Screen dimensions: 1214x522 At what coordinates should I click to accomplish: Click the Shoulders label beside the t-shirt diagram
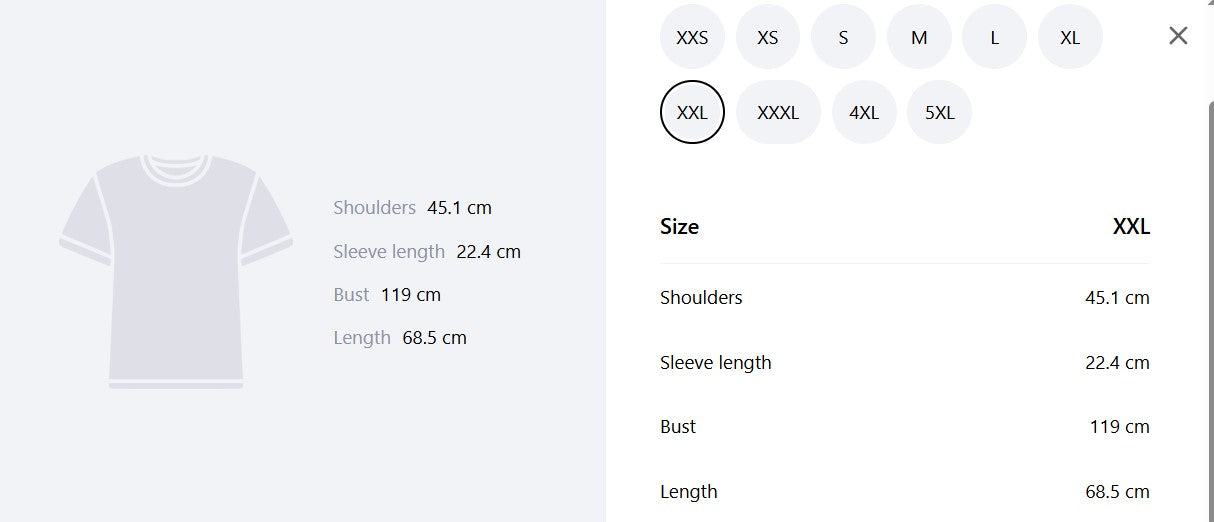pyautogui.click(x=374, y=208)
